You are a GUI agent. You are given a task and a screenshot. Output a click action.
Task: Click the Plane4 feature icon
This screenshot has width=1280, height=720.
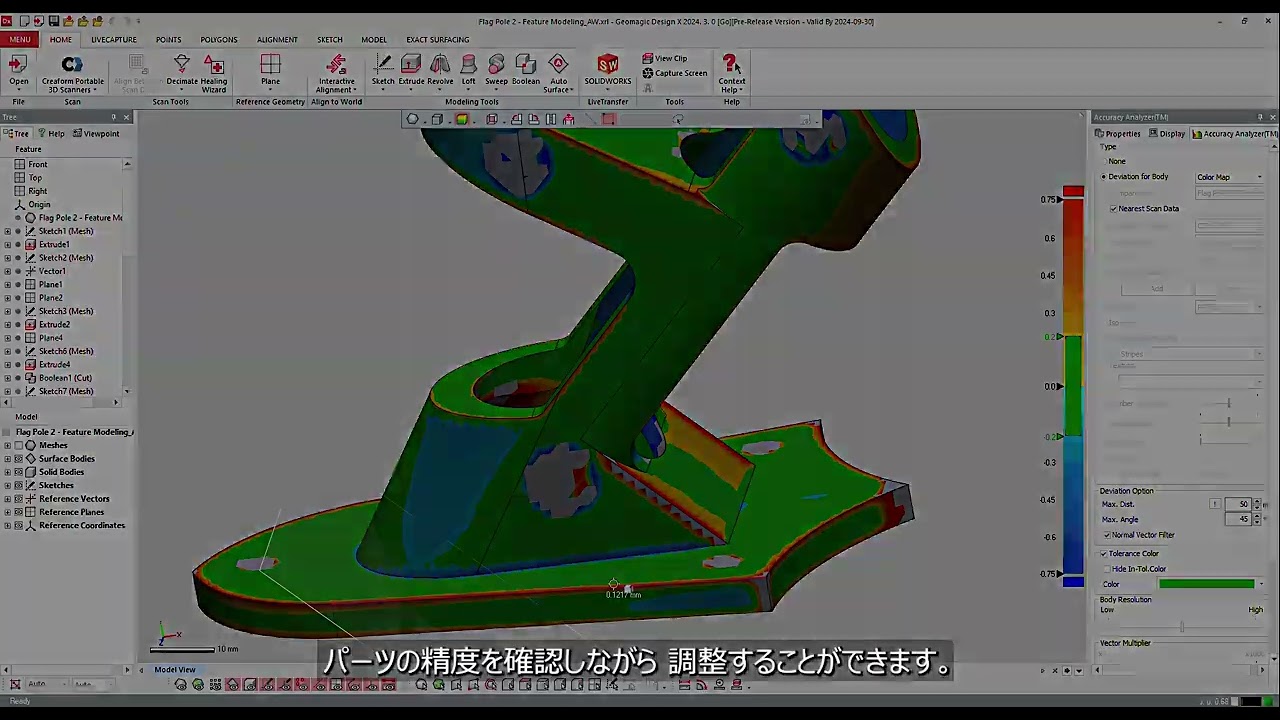(31, 338)
